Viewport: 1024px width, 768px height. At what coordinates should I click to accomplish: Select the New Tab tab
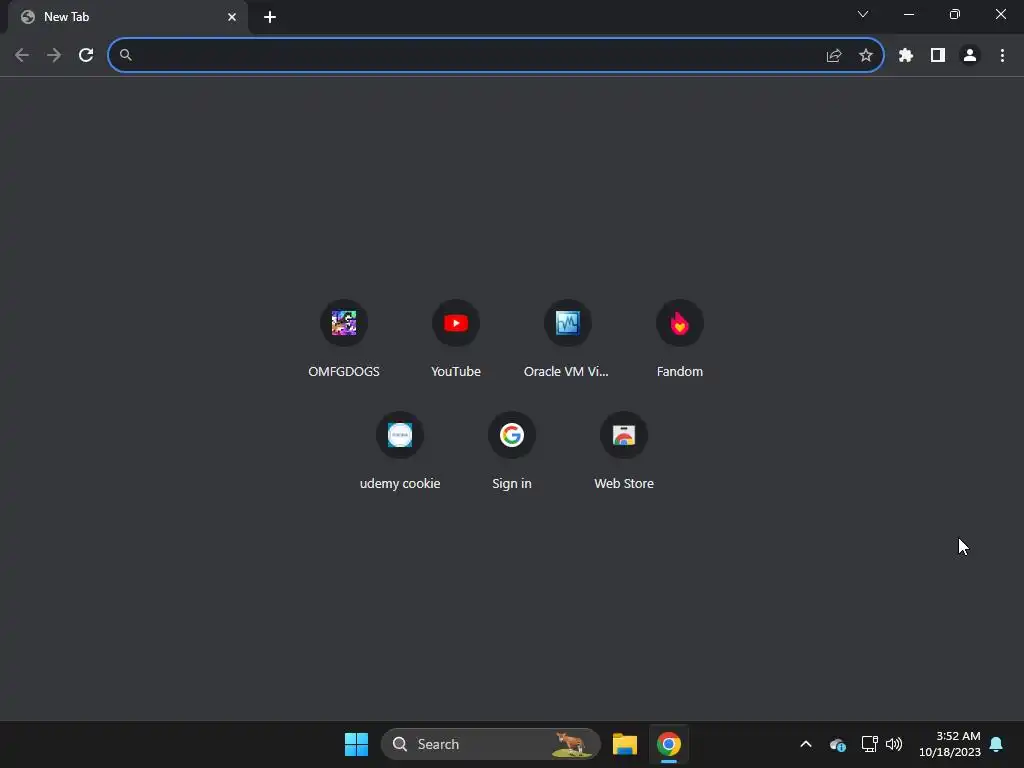coord(128,17)
